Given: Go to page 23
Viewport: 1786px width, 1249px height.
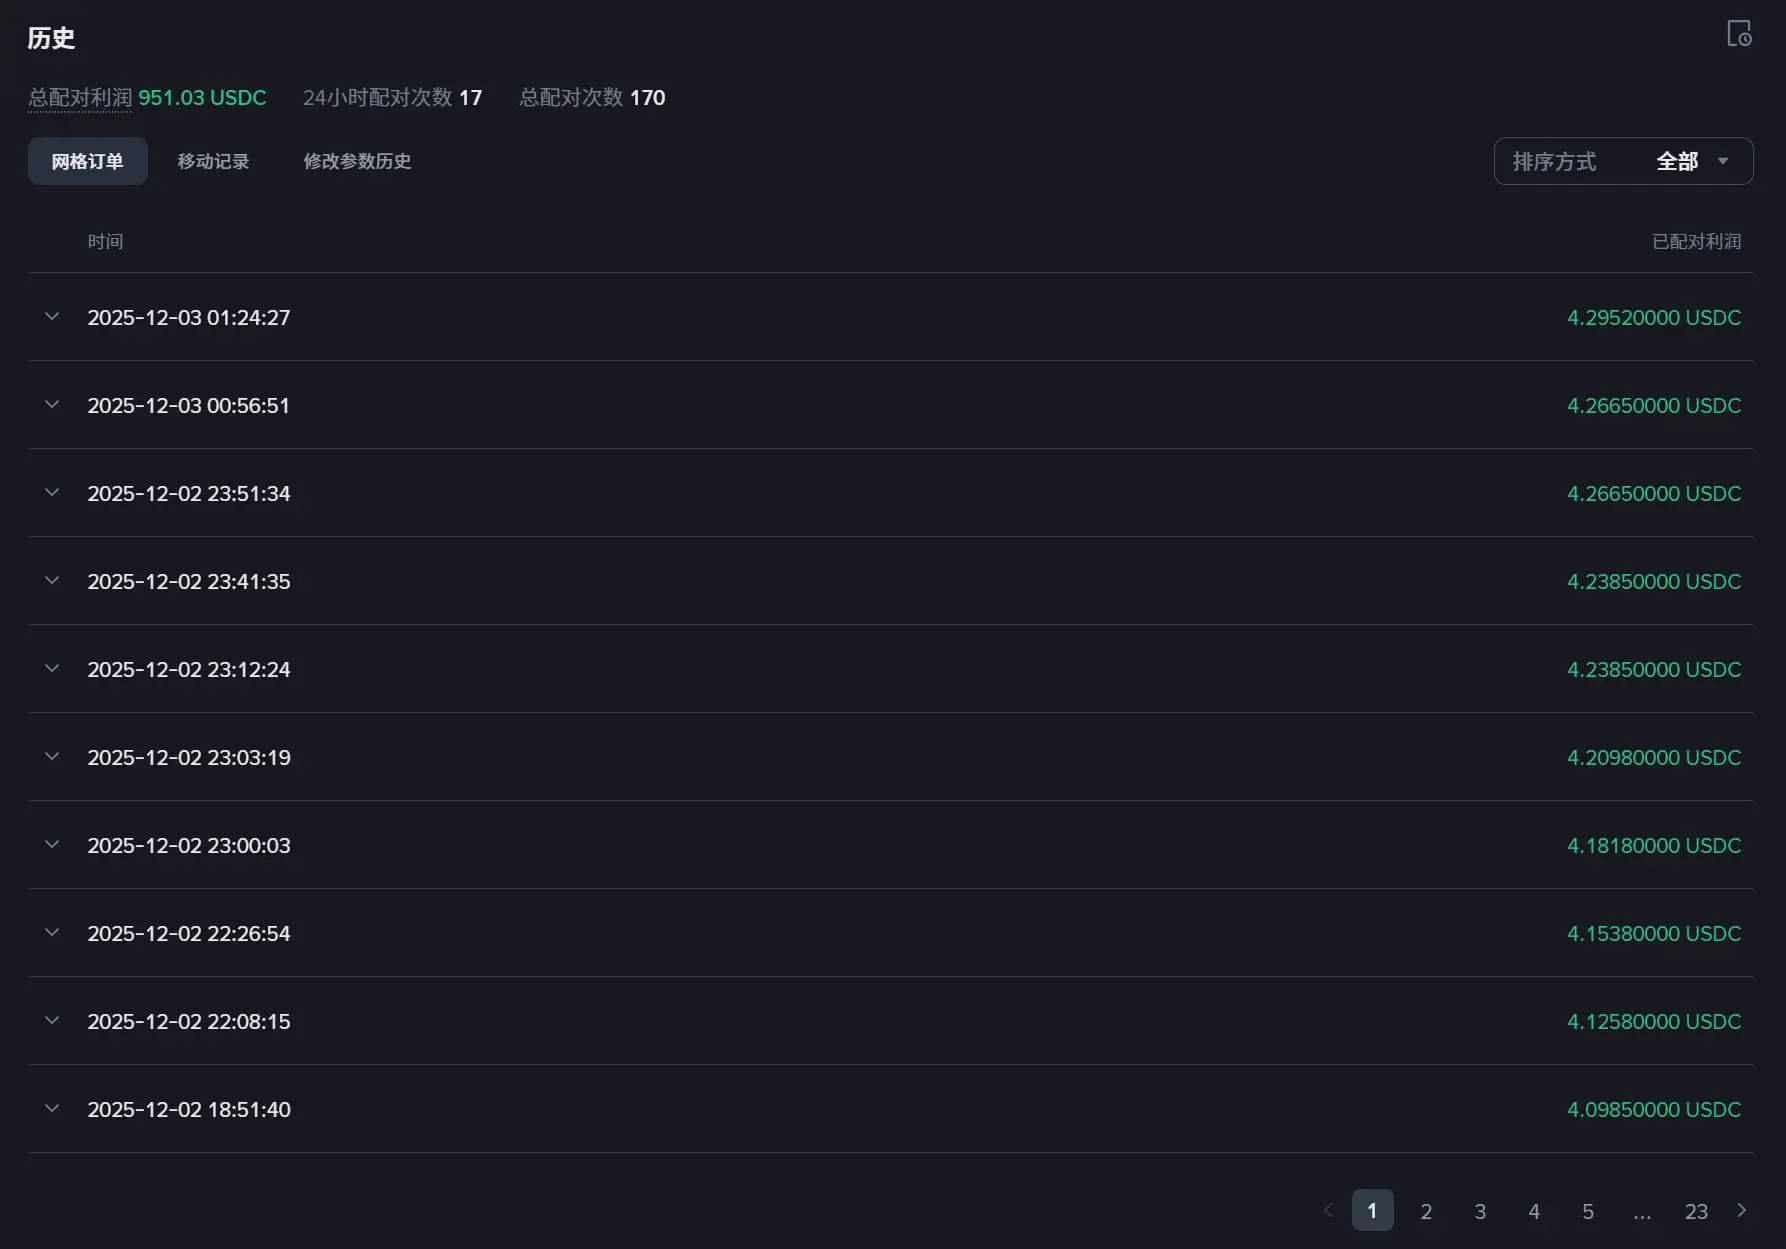Looking at the screenshot, I should pos(1696,1211).
